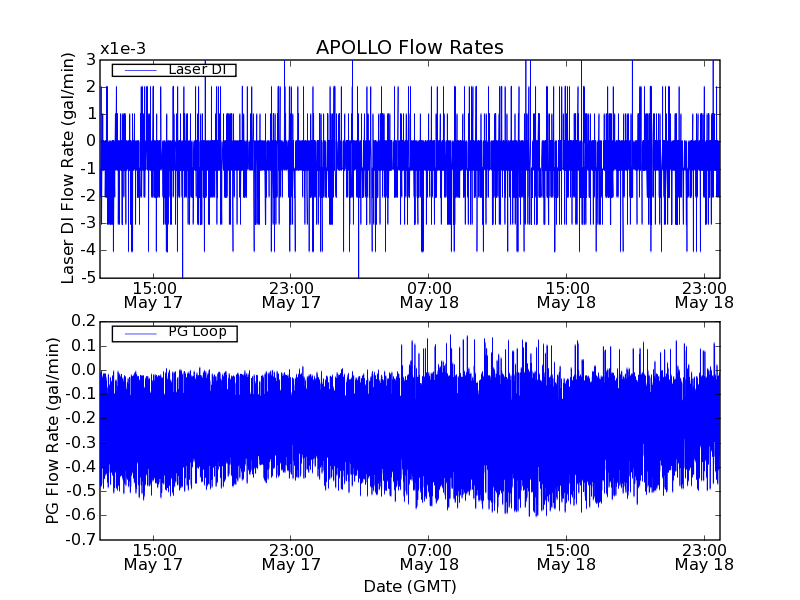Select final 23:00 May 18 tick under bottom plot
Viewport: 800px width, 600px height.
(x=704, y=556)
